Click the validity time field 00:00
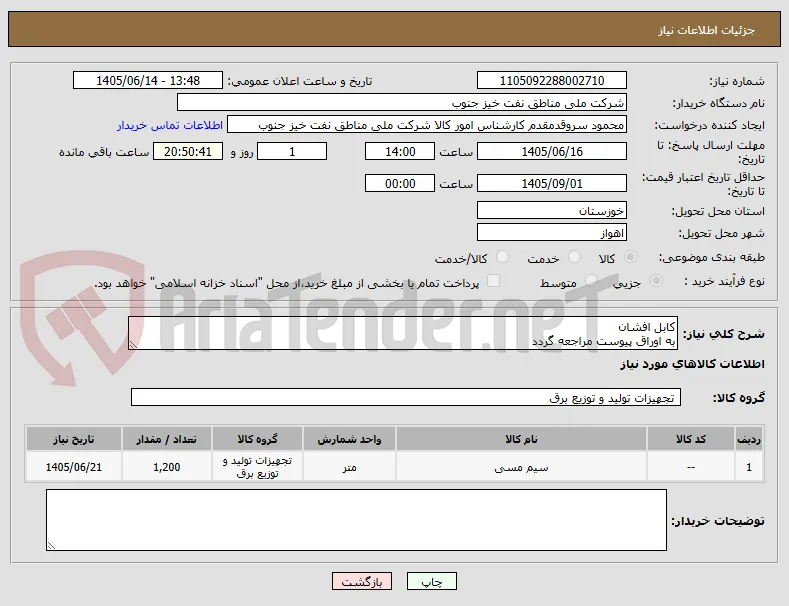The image size is (789, 606). (400, 184)
